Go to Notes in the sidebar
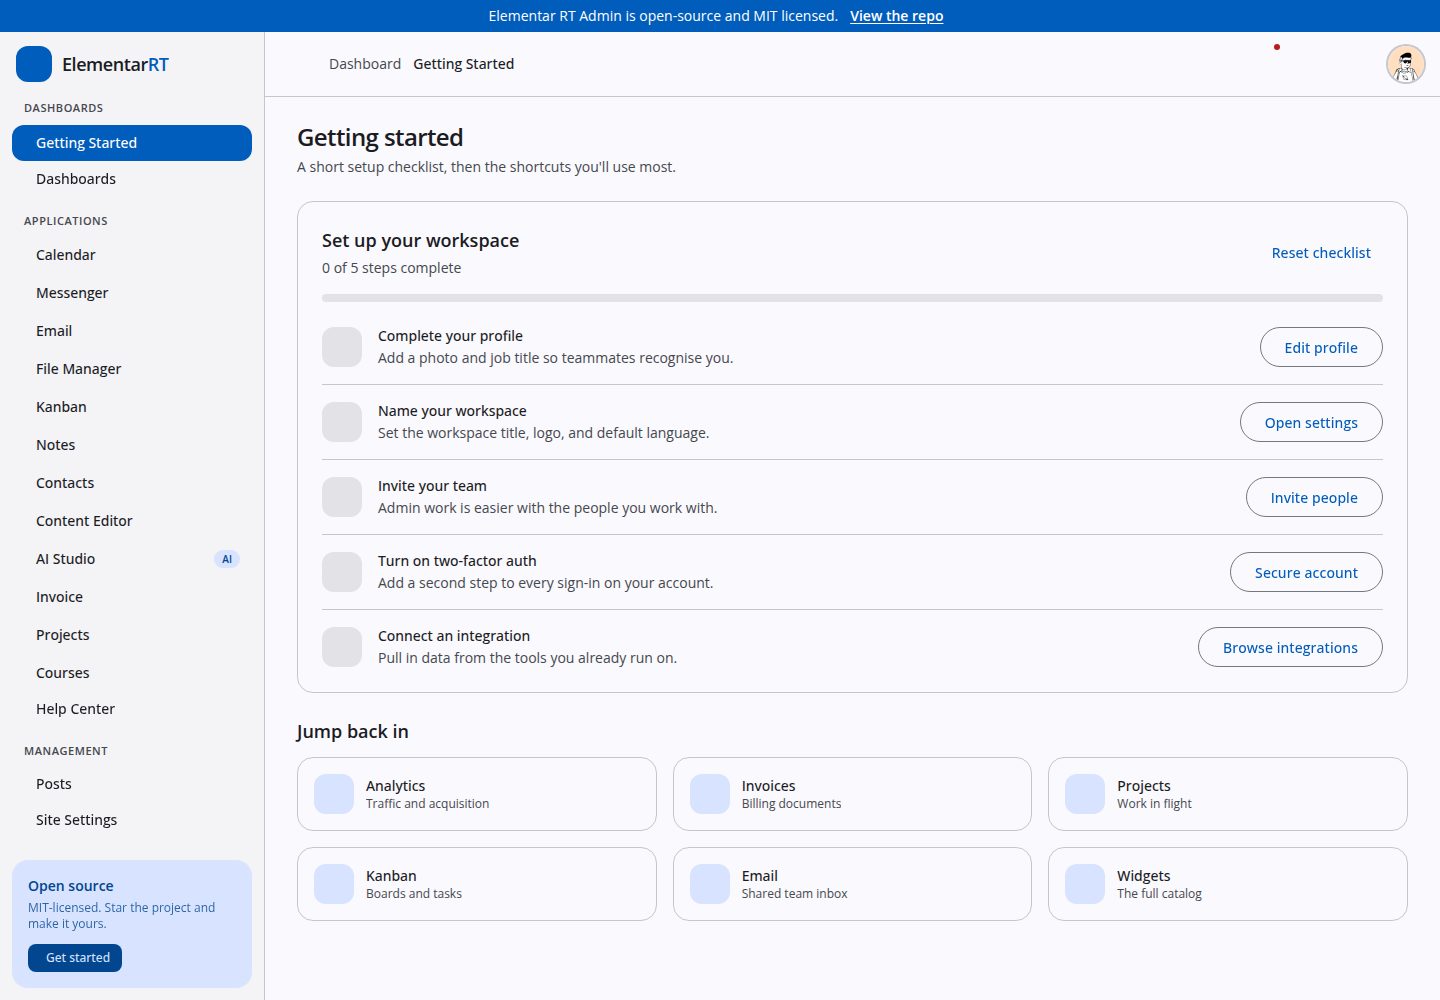This screenshot has height=1000, width=1440. (132, 445)
